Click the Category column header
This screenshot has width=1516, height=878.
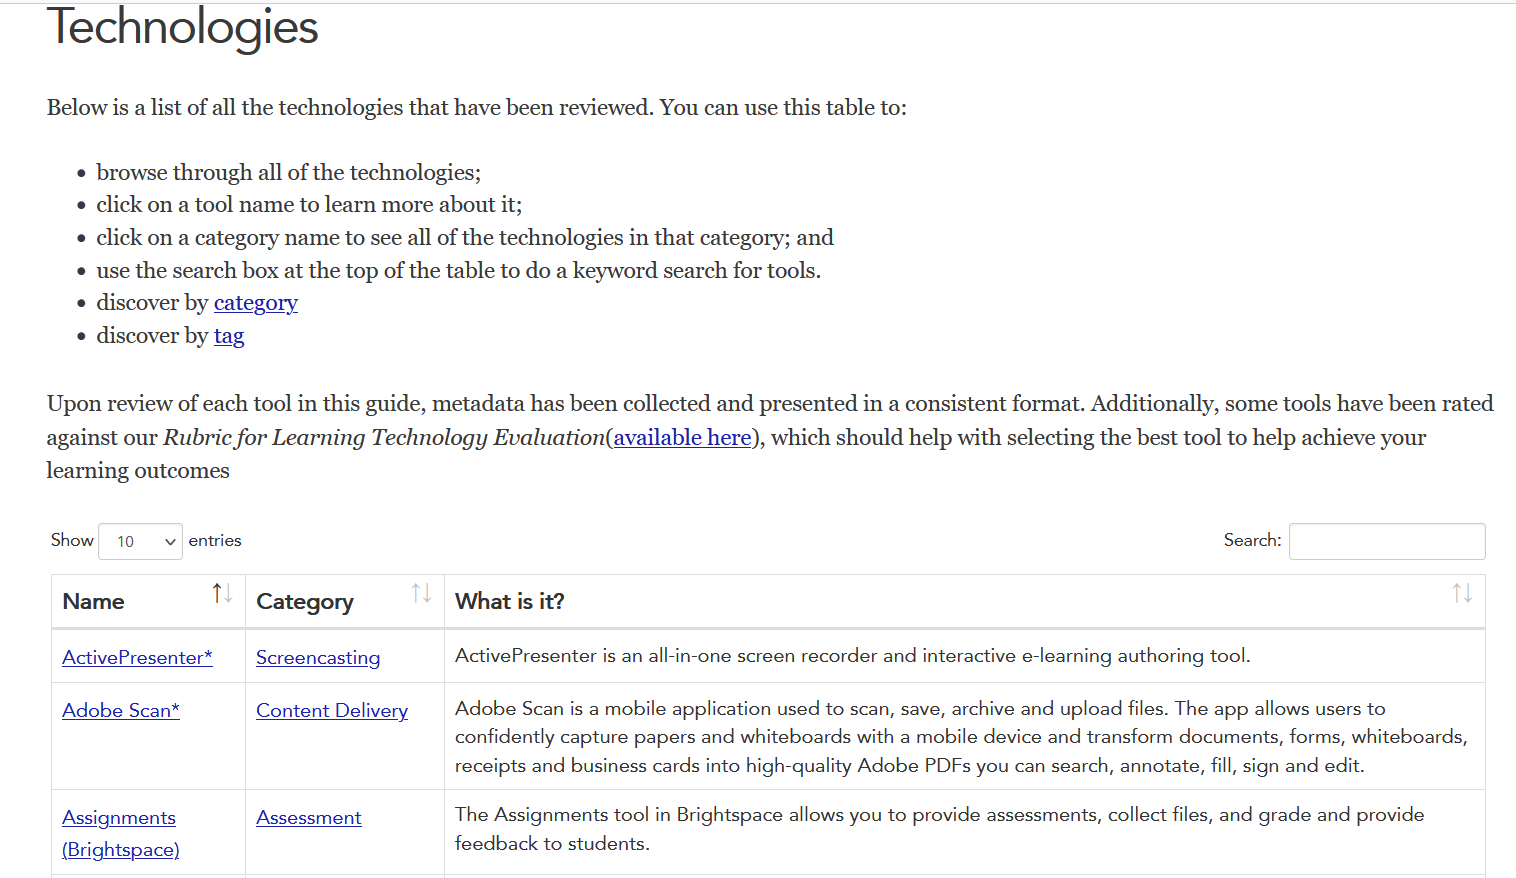coord(305,601)
